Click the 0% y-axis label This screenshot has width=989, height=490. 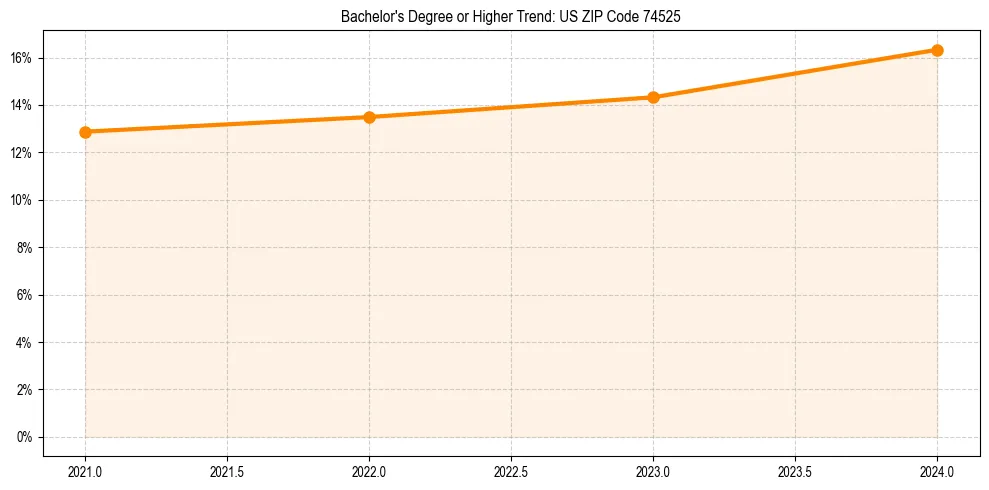[23, 437]
